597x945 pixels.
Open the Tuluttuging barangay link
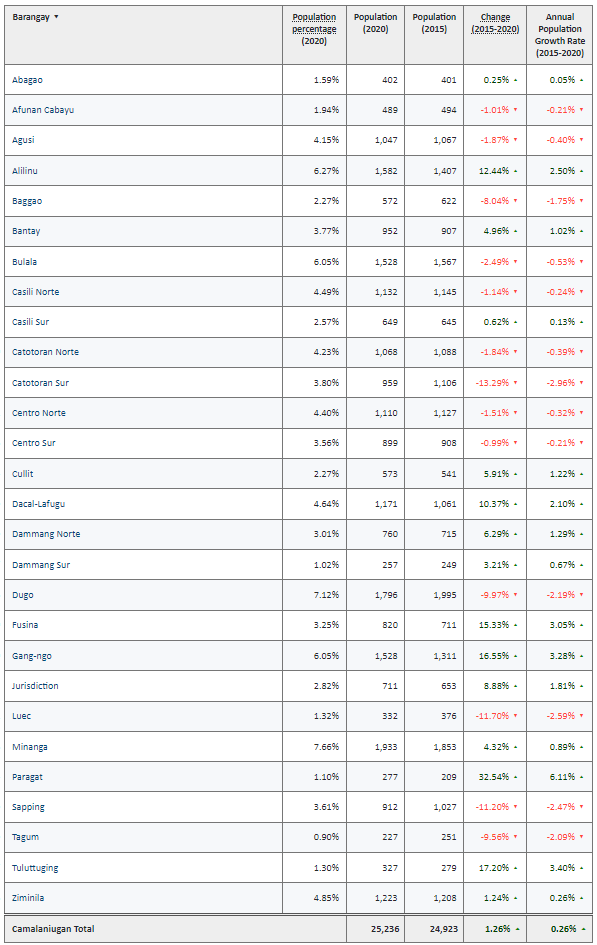point(35,868)
